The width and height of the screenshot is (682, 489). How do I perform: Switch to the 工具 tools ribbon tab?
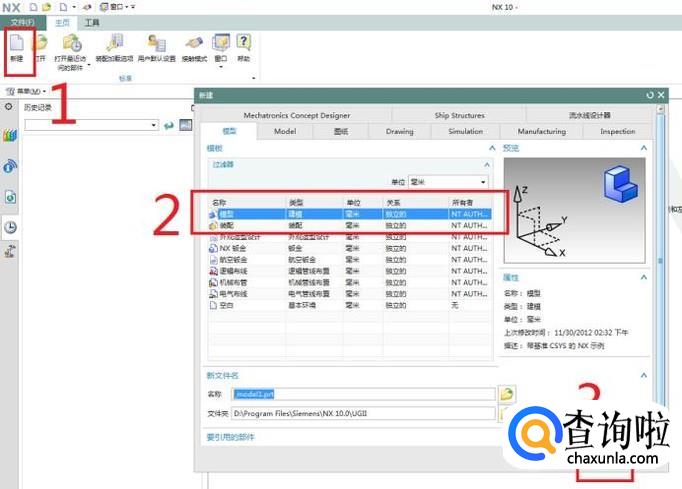(x=92, y=23)
